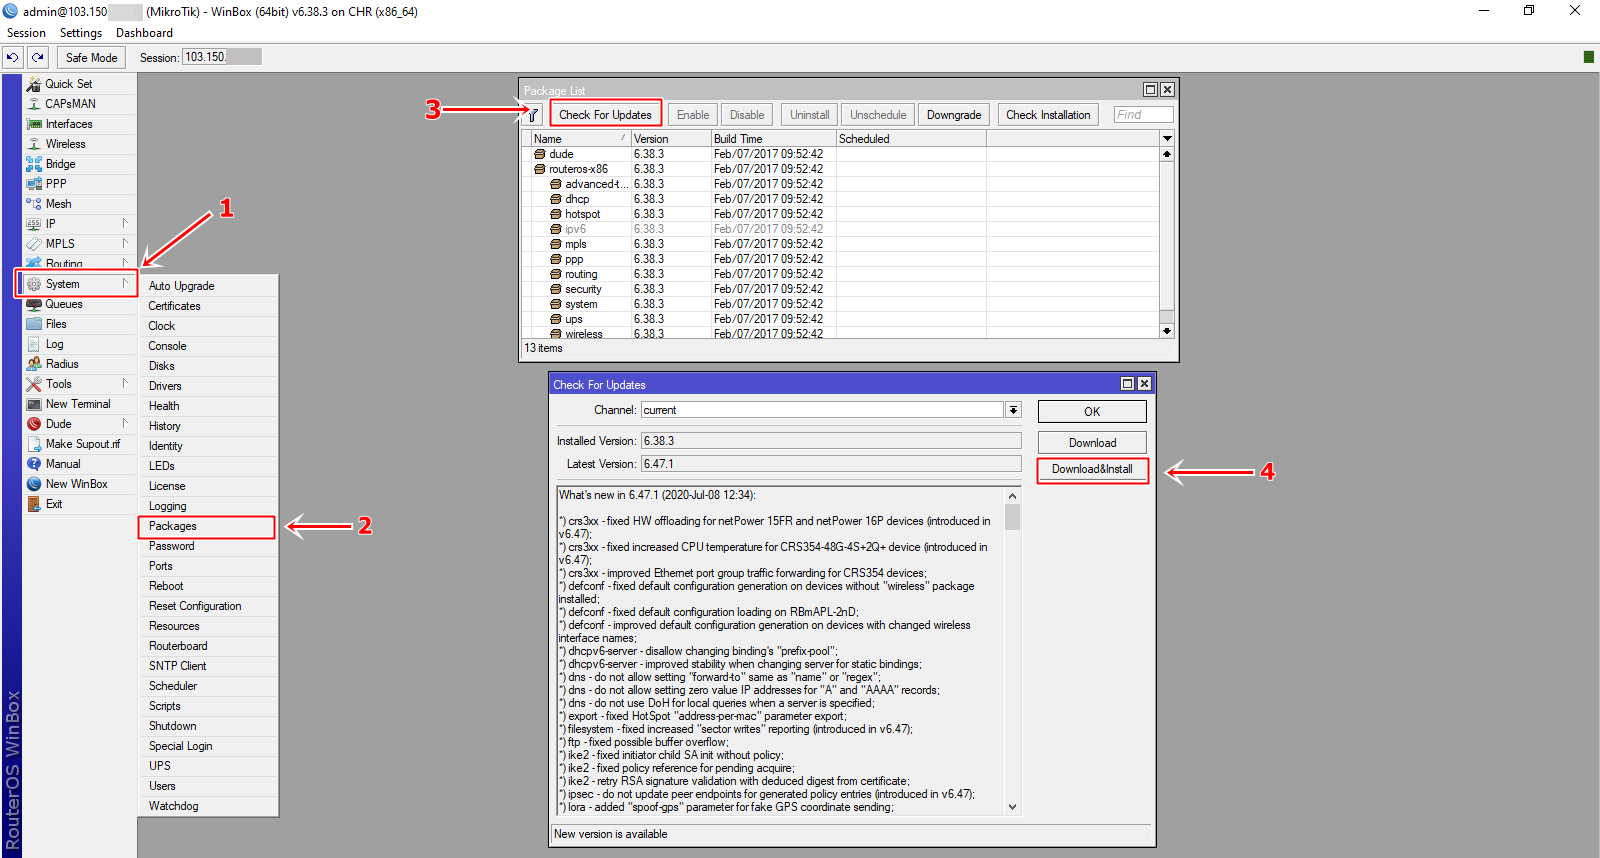
Task: Click the redo arrow icon in toolbar
Action: pos(37,58)
